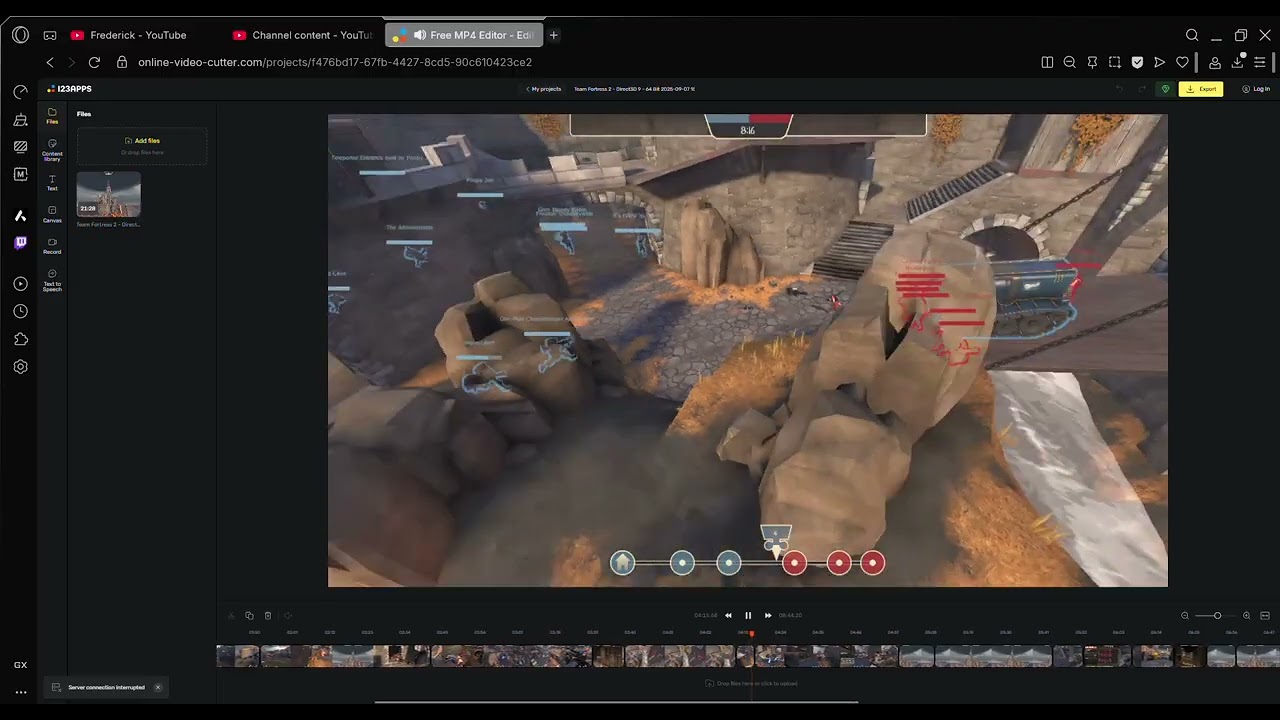
Task: Skip backward in the video
Action: (728, 616)
